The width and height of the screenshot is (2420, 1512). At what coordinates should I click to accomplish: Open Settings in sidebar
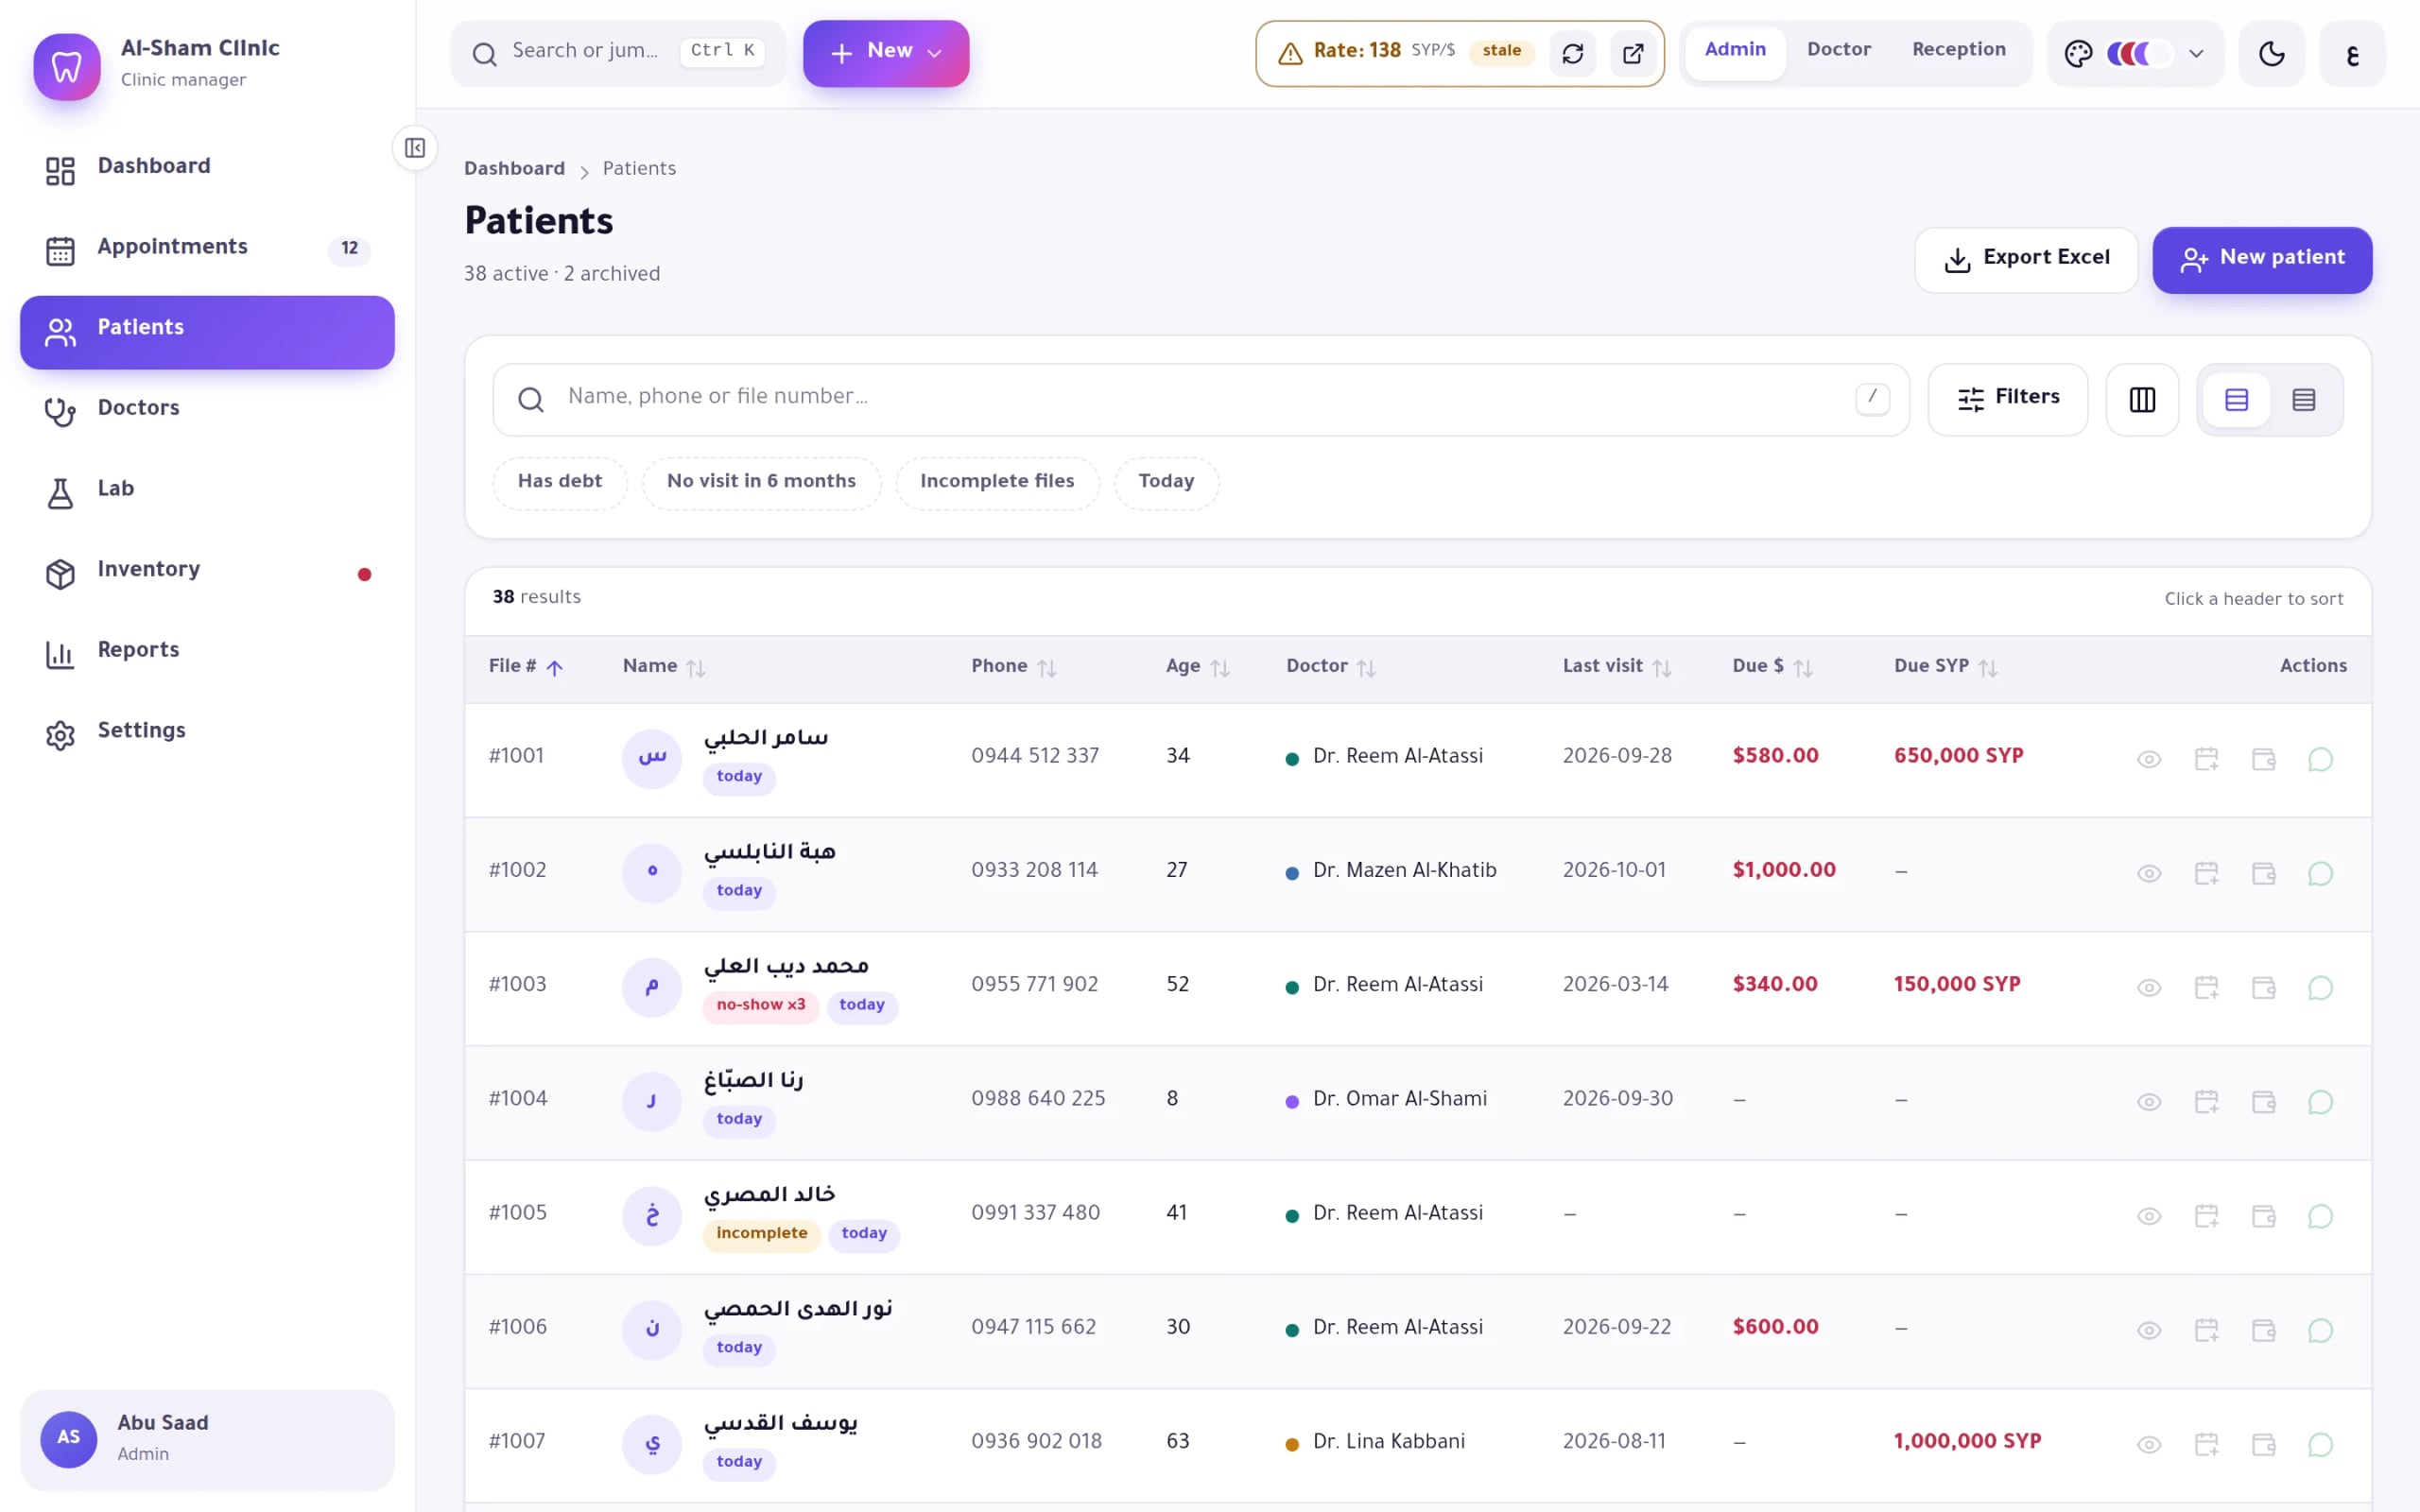point(207,735)
